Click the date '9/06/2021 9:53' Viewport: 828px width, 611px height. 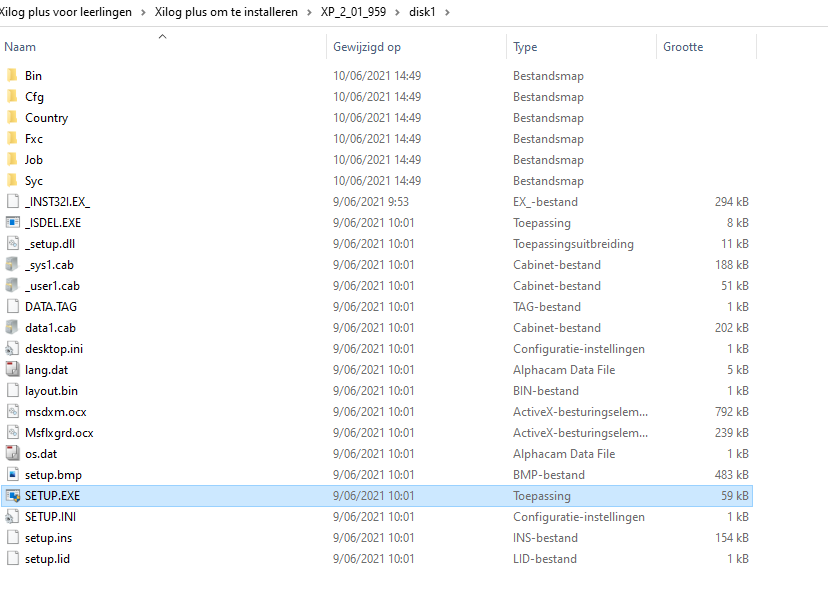point(371,202)
